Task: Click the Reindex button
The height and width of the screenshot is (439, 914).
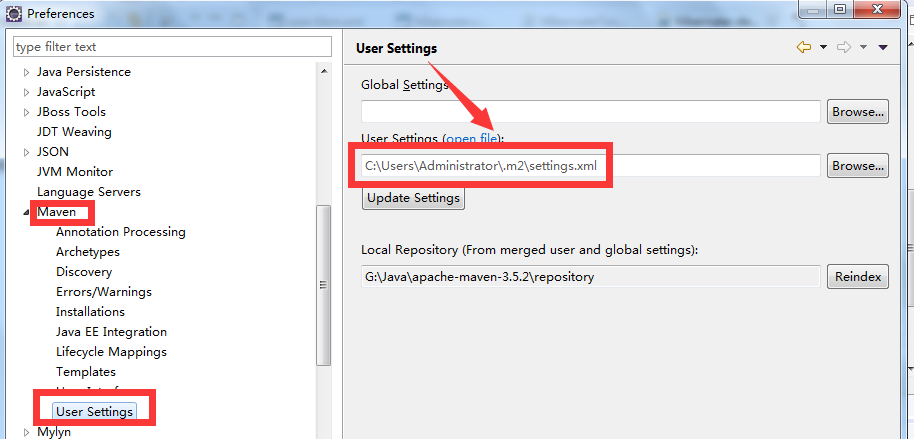Action: pos(858,276)
